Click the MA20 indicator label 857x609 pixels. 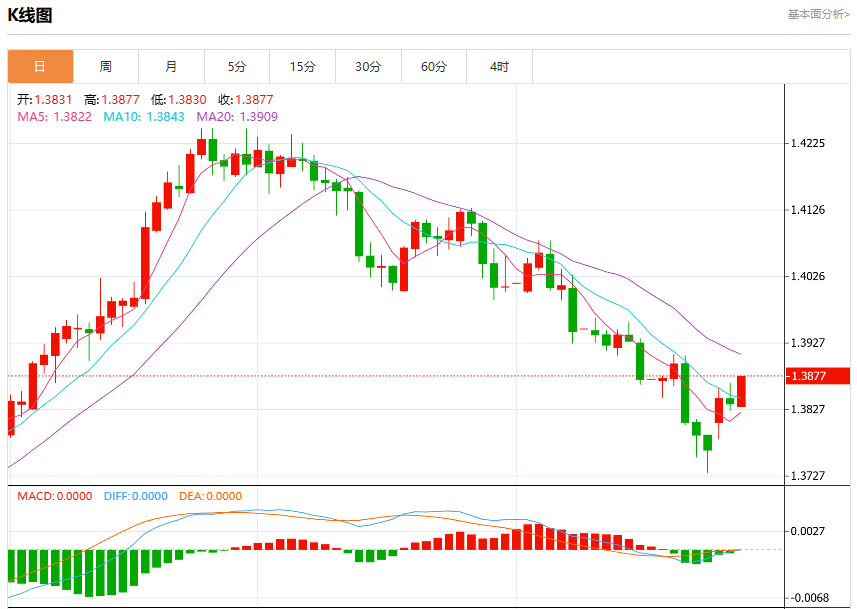tap(237, 116)
